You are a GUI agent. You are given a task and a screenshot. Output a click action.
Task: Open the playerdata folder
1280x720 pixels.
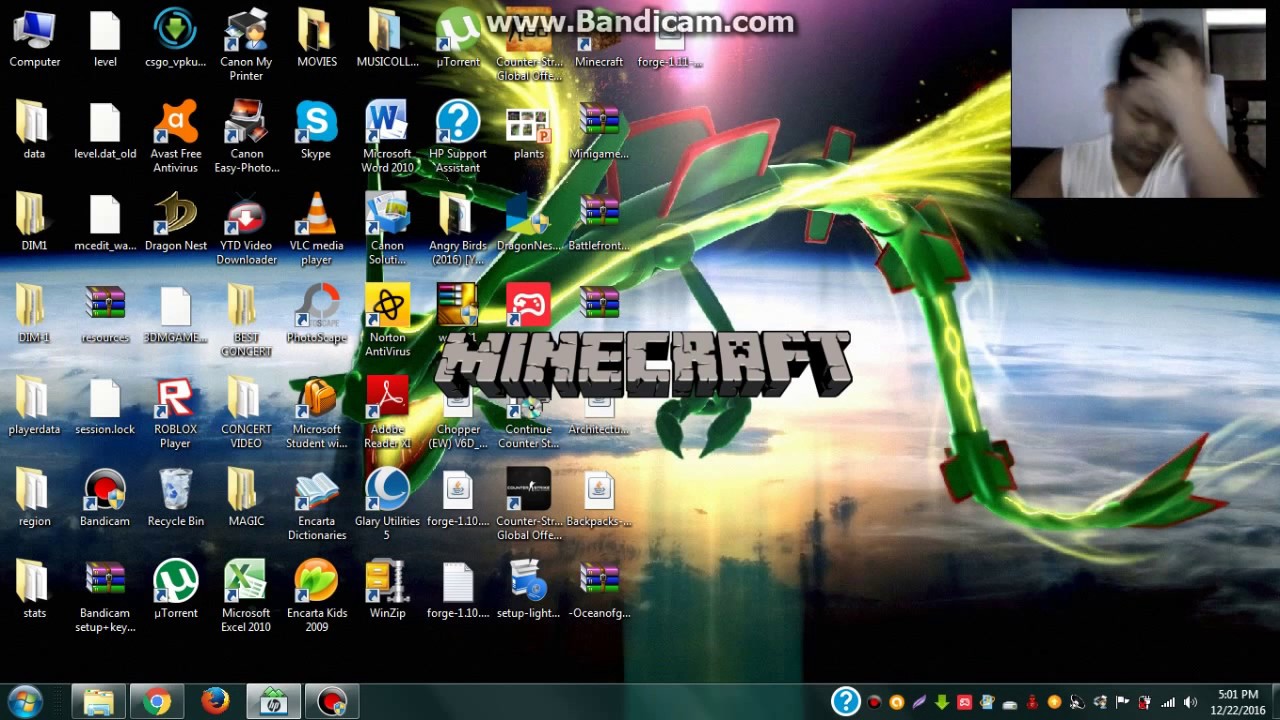(x=34, y=406)
